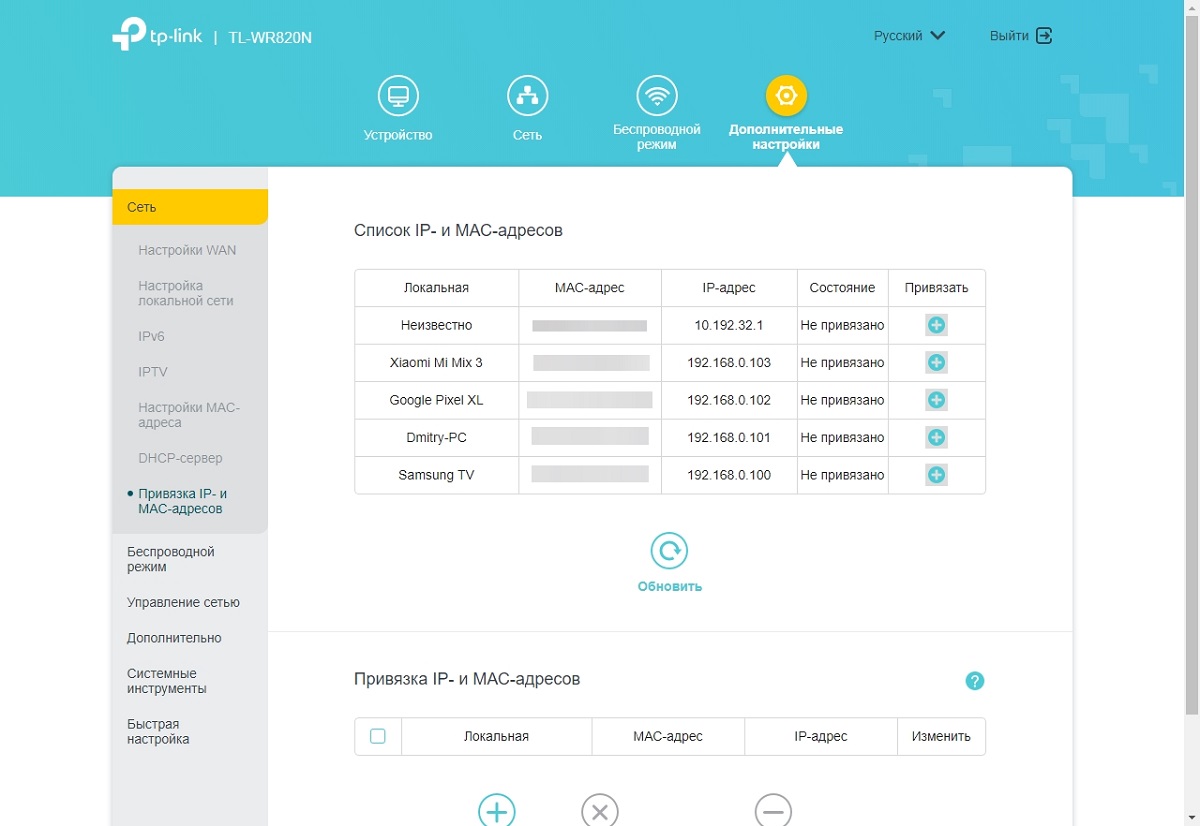Click Не привязано status for Xiaomi Mi Mix 3
The image size is (1200, 826).
842,362
